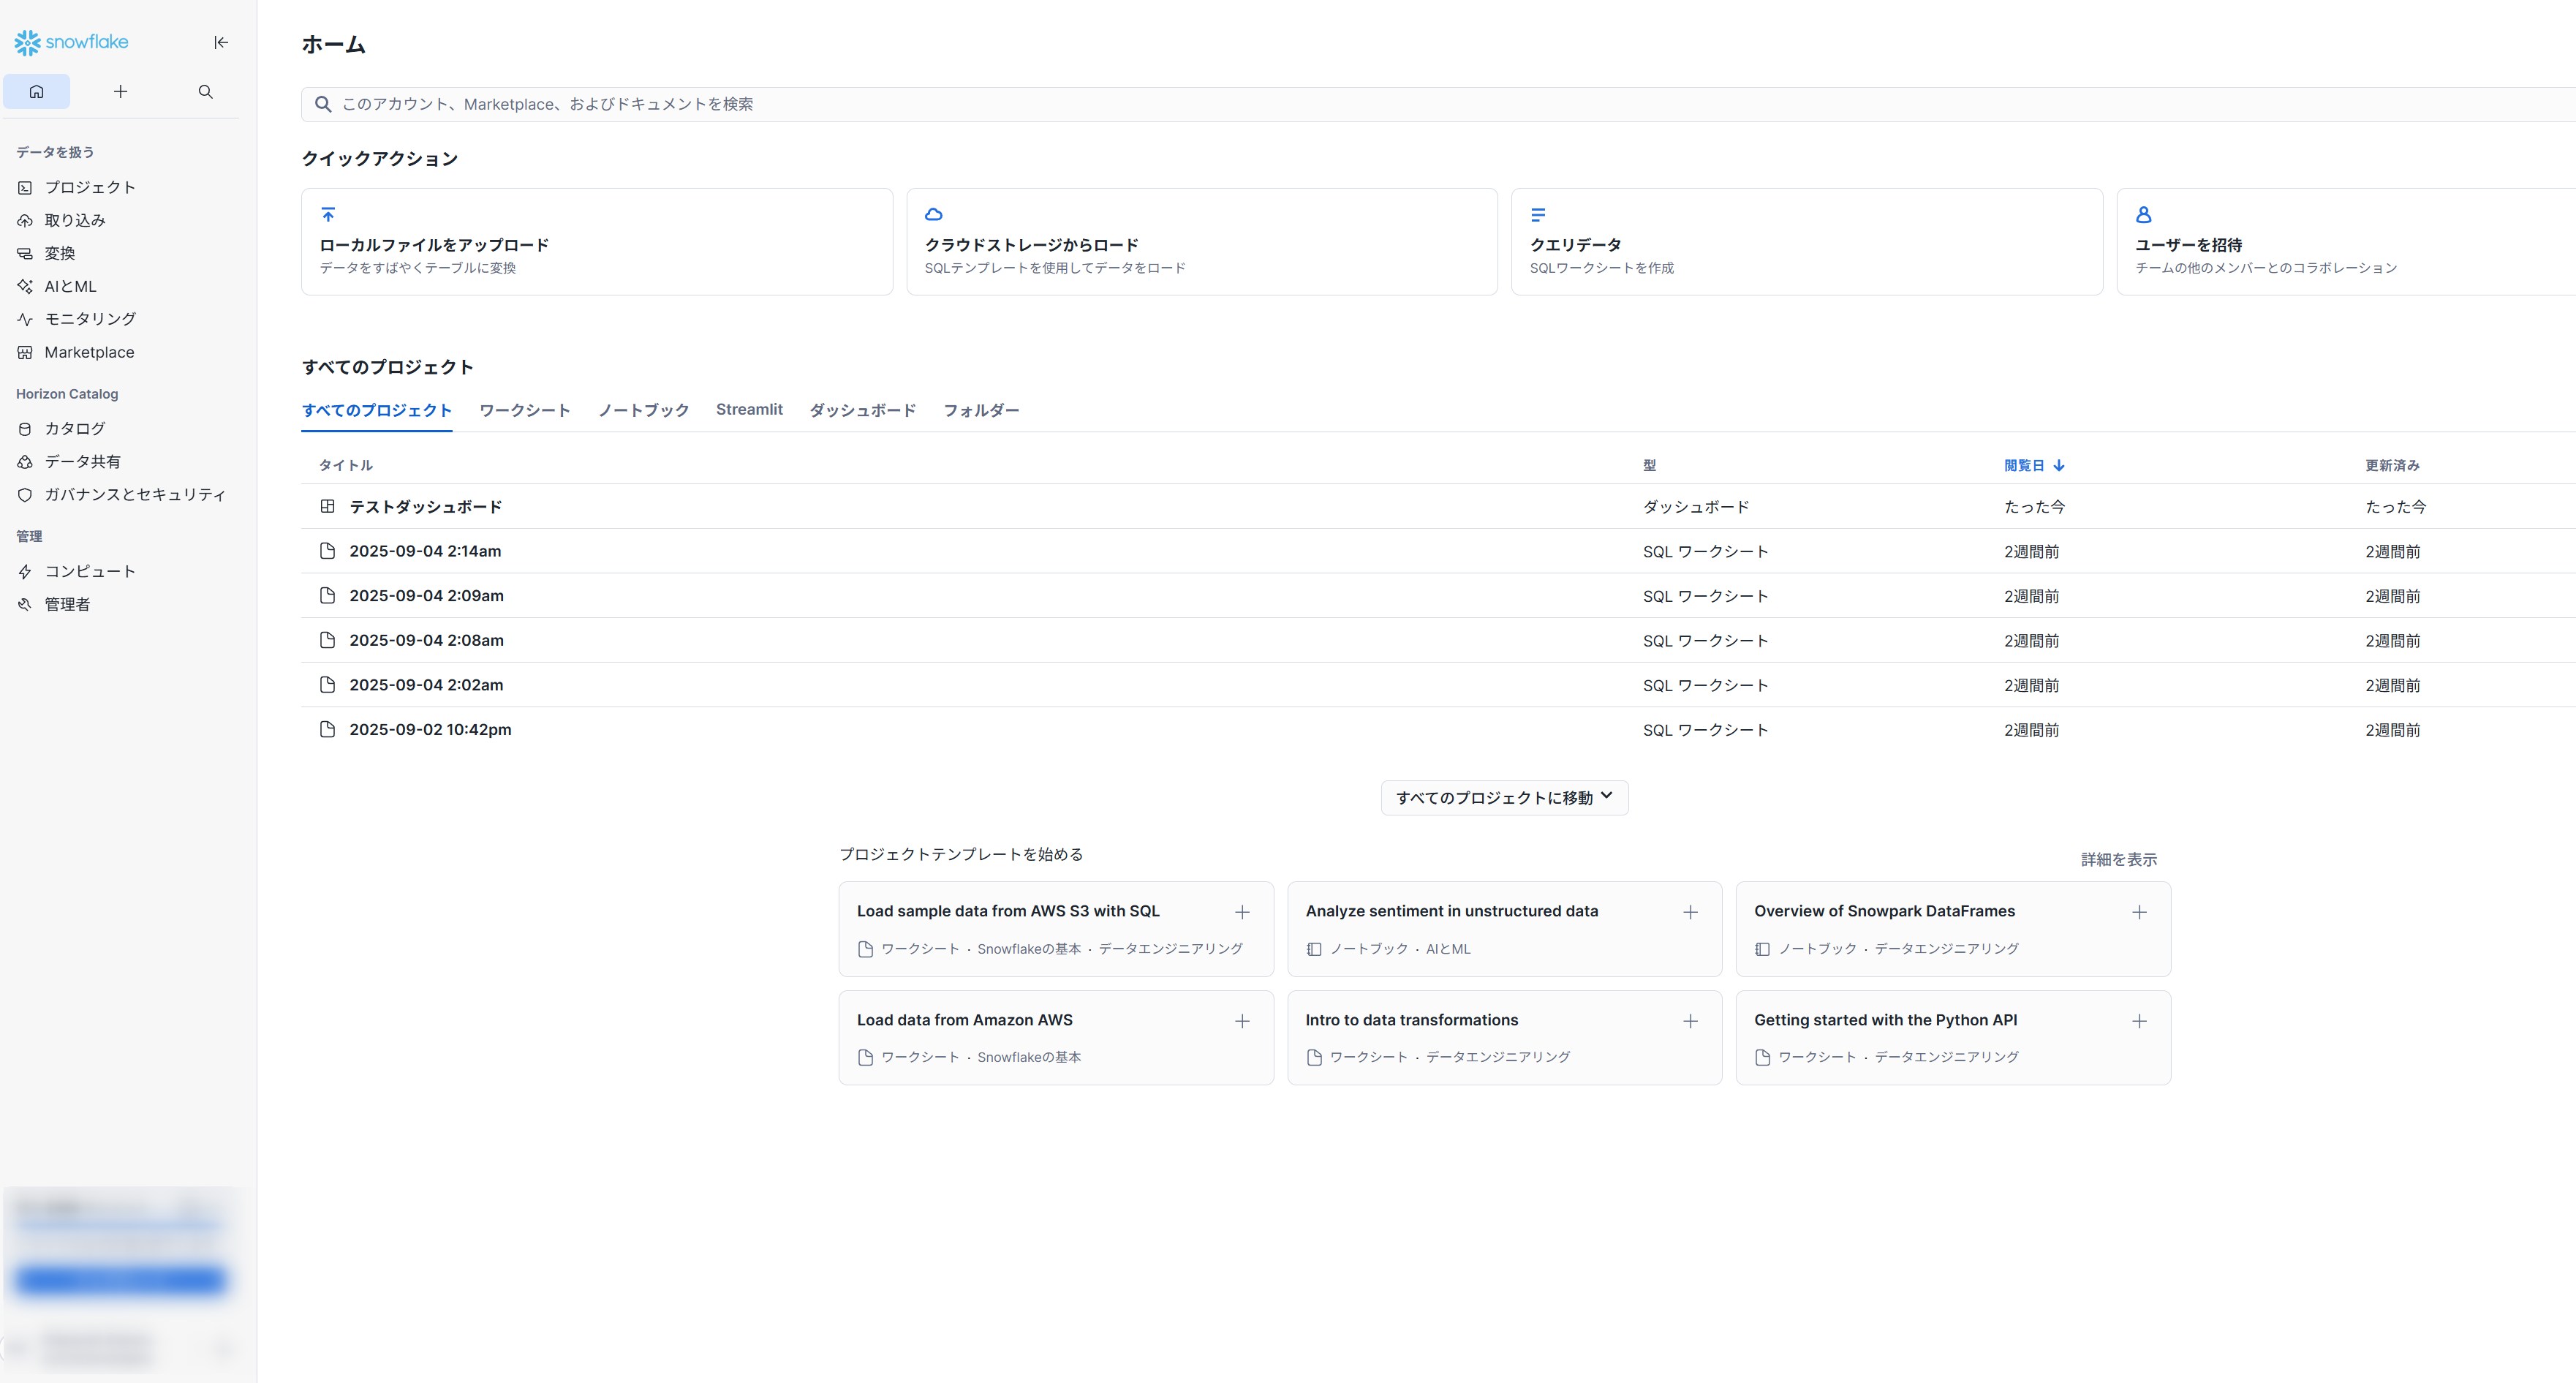Sort by the 更新済み column header
The image size is (2576, 1383).
[x=2391, y=465]
